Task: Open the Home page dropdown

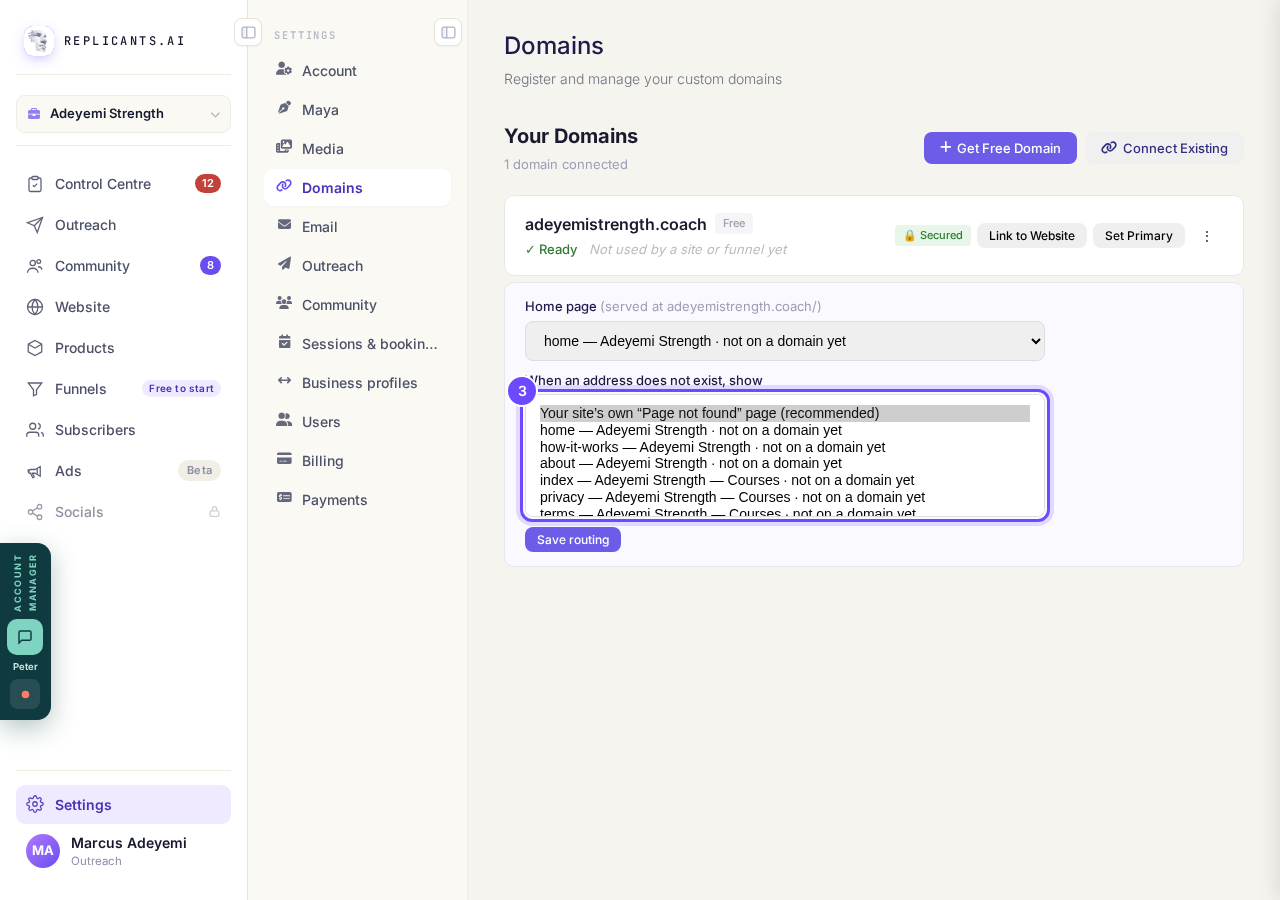Action: click(785, 341)
